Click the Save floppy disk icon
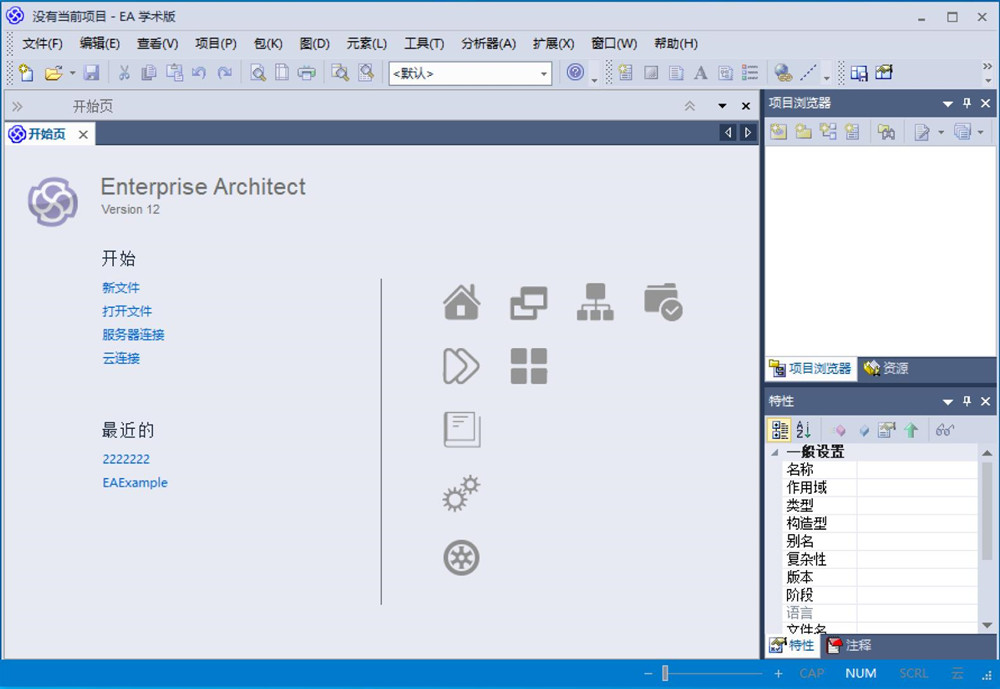Viewport: 1000px width, 689px height. click(x=91, y=73)
